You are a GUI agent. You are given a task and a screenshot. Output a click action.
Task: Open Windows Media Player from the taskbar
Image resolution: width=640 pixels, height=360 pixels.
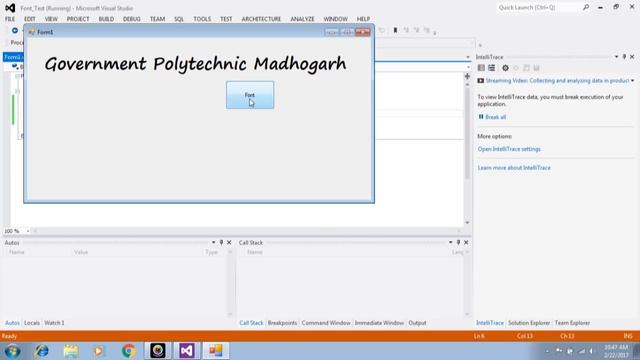tap(99, 351)
